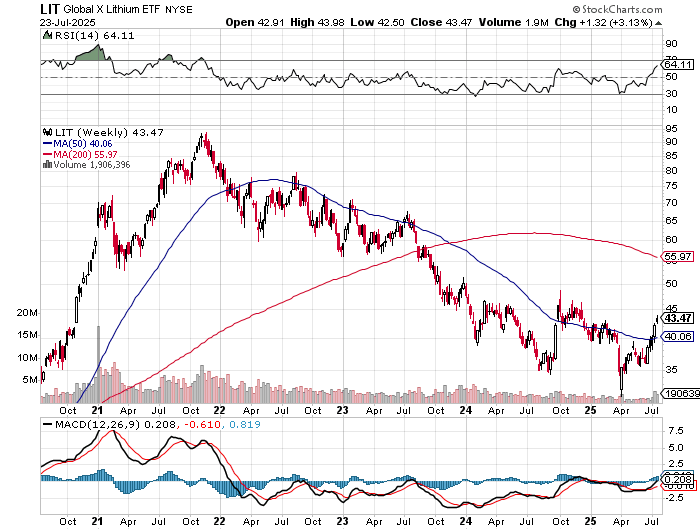Click the LIT Weekly candlestick legend icon
Image resolution: width=700 pixels, height=530 pixels.
pos(46,131)
